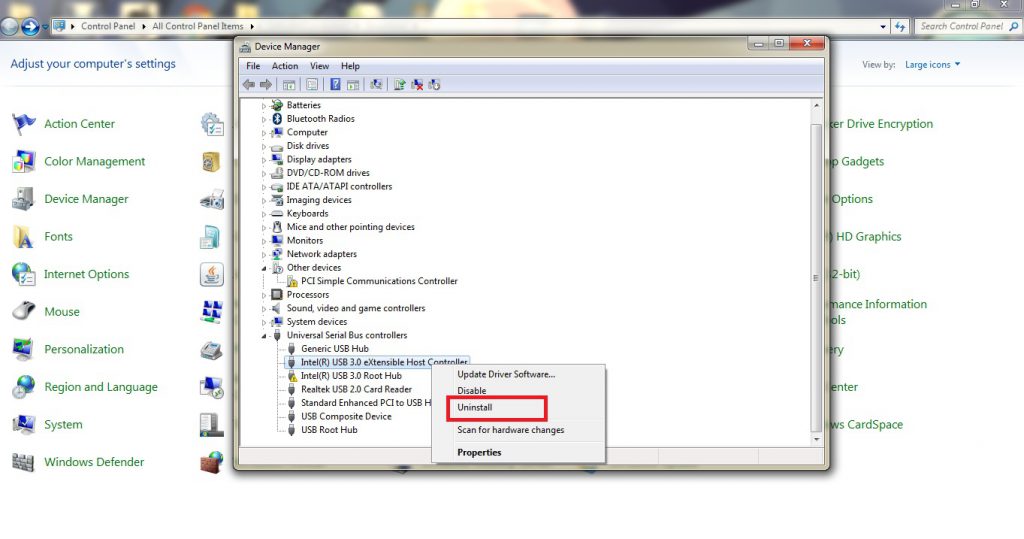This screenshot has width=1024, height=539.
Task: Select Properties in the context menu
Action: [x=479, y=453]
